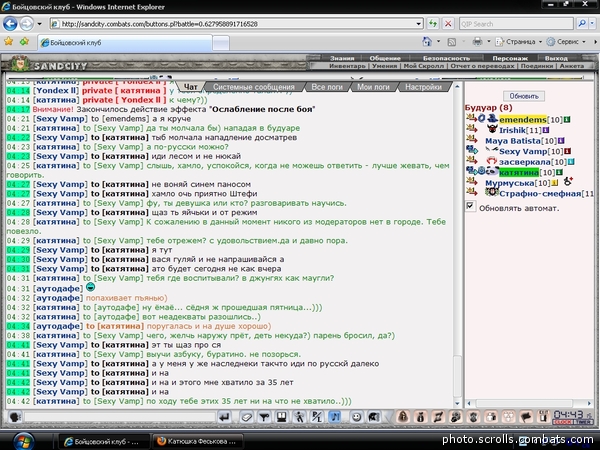Click the eraser clear-chat icon
This screenshot has width=600, height=450.
[x=246, y=417]
